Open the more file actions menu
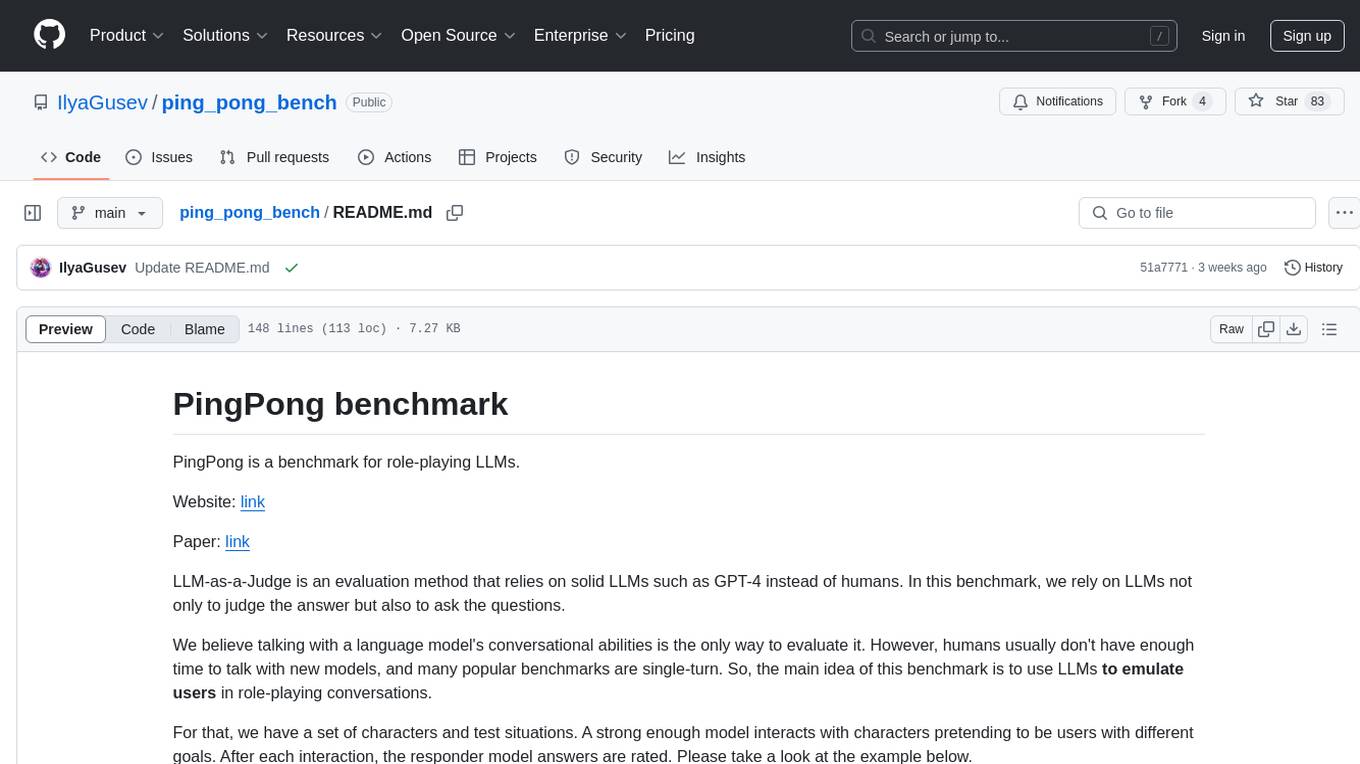 [x=1344, y=213]
